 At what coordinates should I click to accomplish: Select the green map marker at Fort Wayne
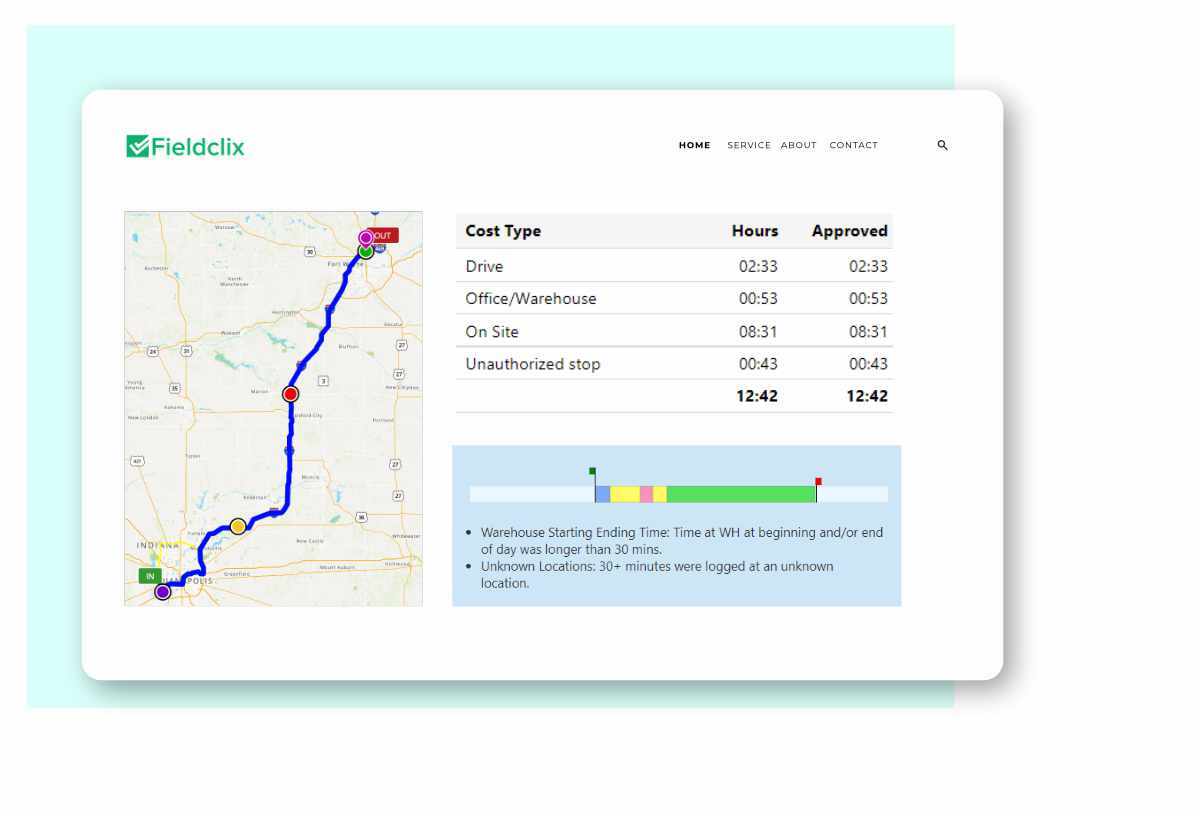(x=366, y=251)
